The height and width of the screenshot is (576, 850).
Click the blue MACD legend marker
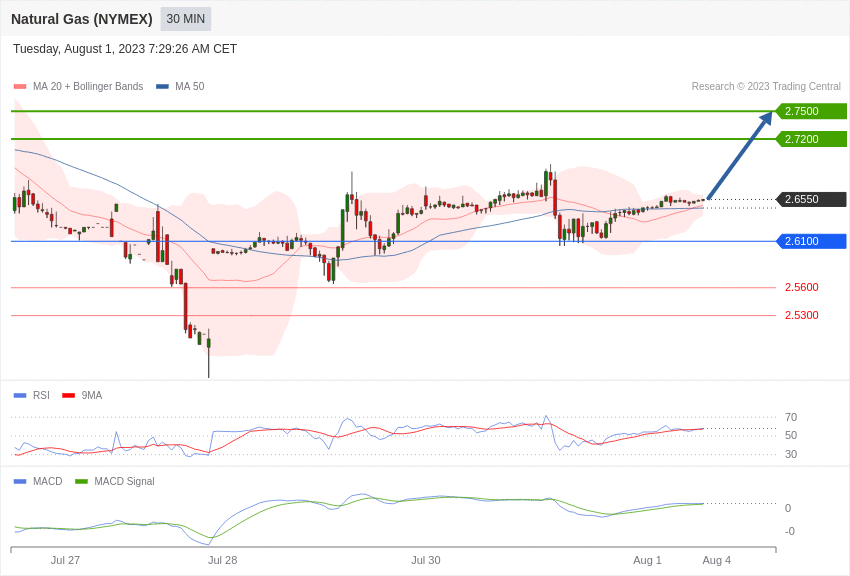(x=20, y=482)
